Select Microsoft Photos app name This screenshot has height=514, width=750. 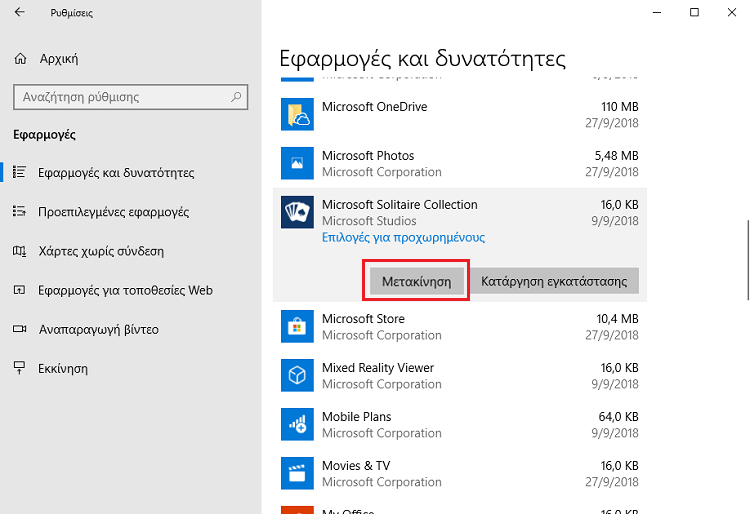[x=368, y=155]
